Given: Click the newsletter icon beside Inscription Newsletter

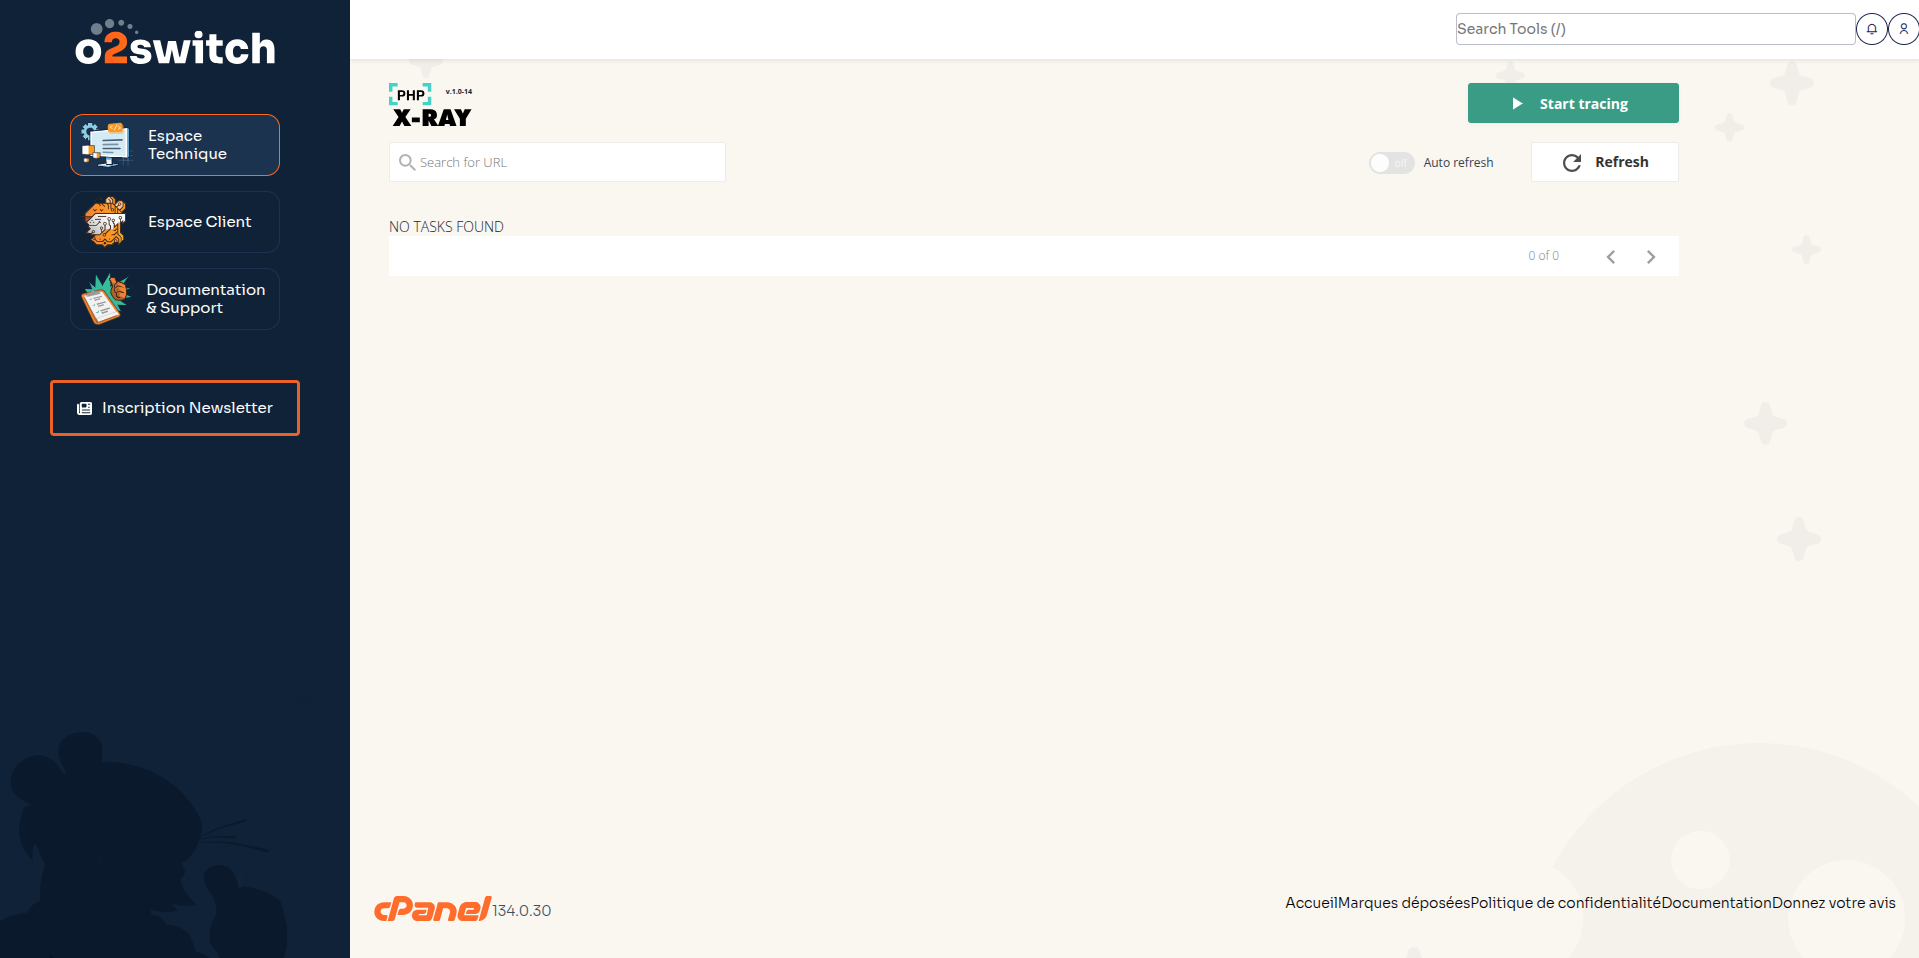Looking at the screenshot, I should click(85, 408).
